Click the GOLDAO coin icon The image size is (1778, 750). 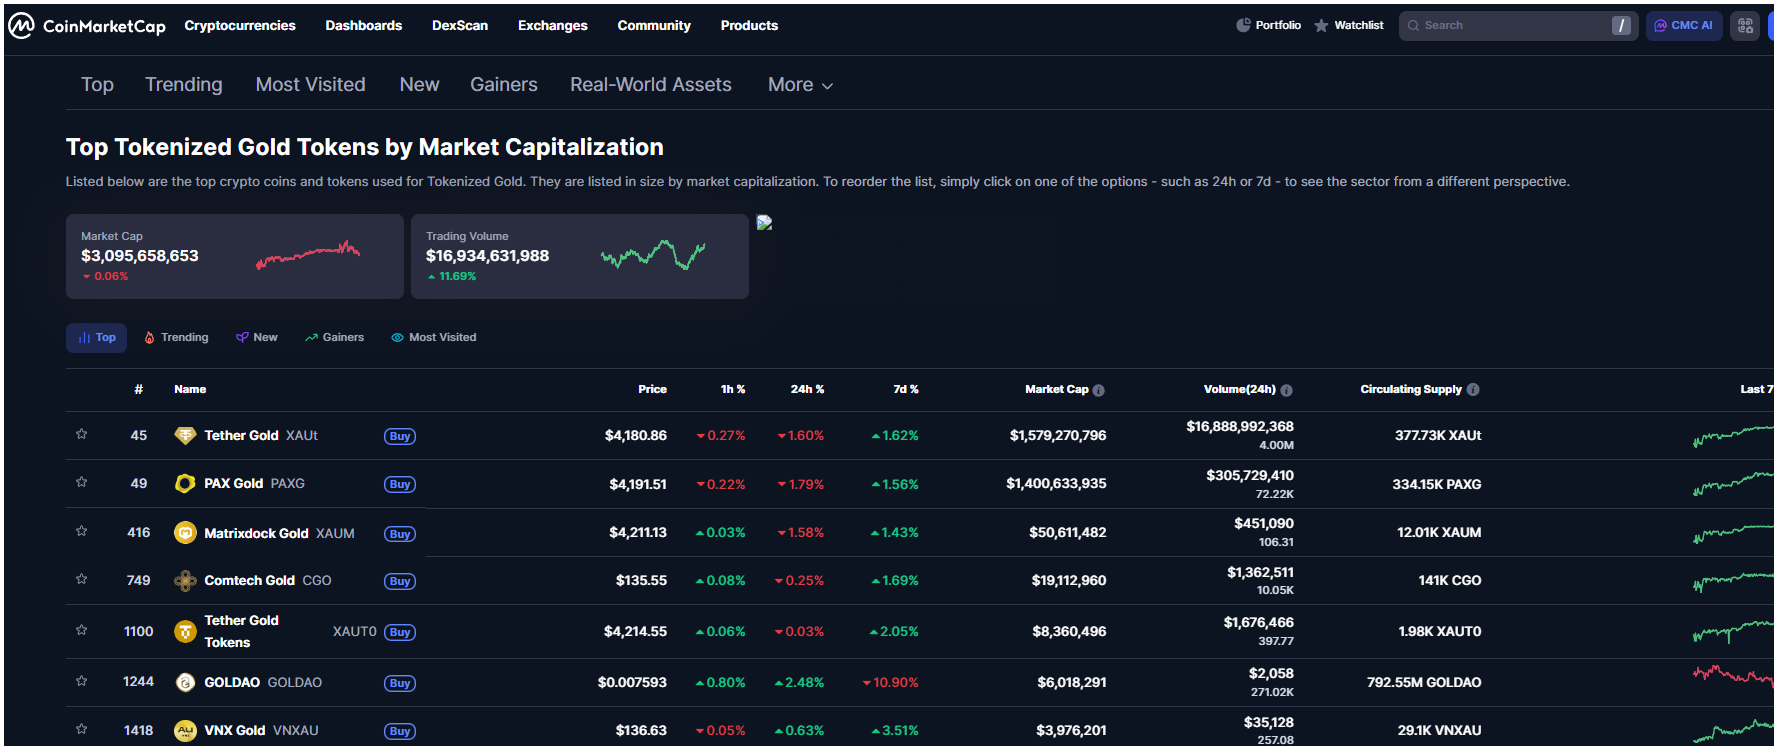[185, 683]
